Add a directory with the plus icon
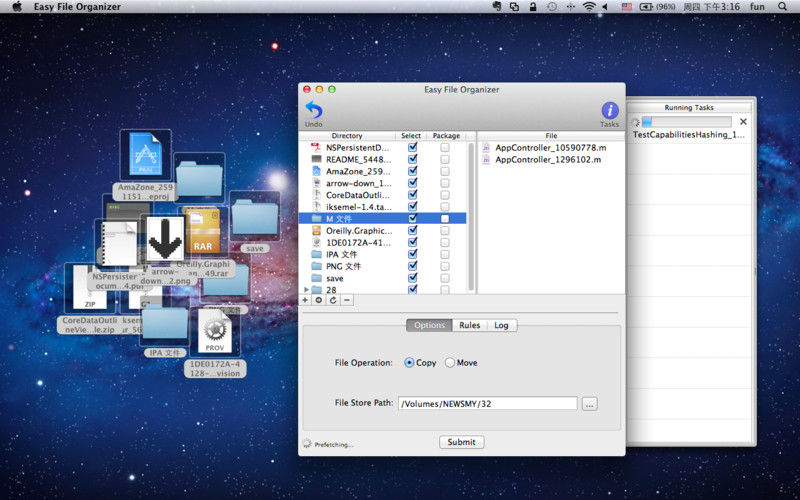This screenshot has height=500, width=800. pyautogui.click(x=305, y=300)
